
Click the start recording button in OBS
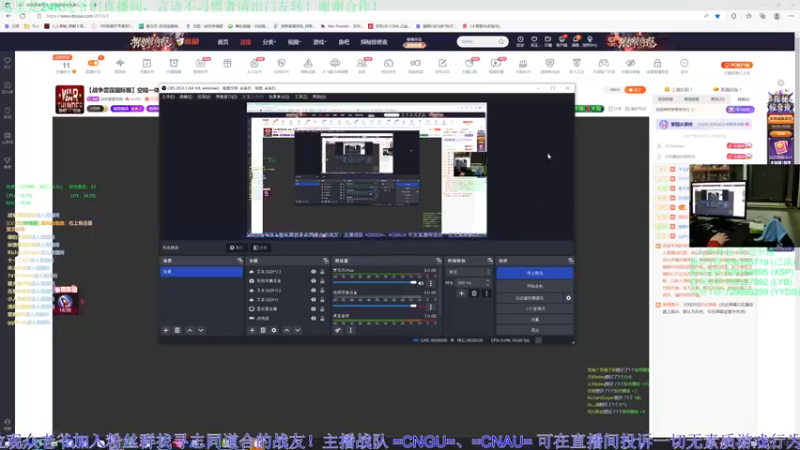pos(535,286)
